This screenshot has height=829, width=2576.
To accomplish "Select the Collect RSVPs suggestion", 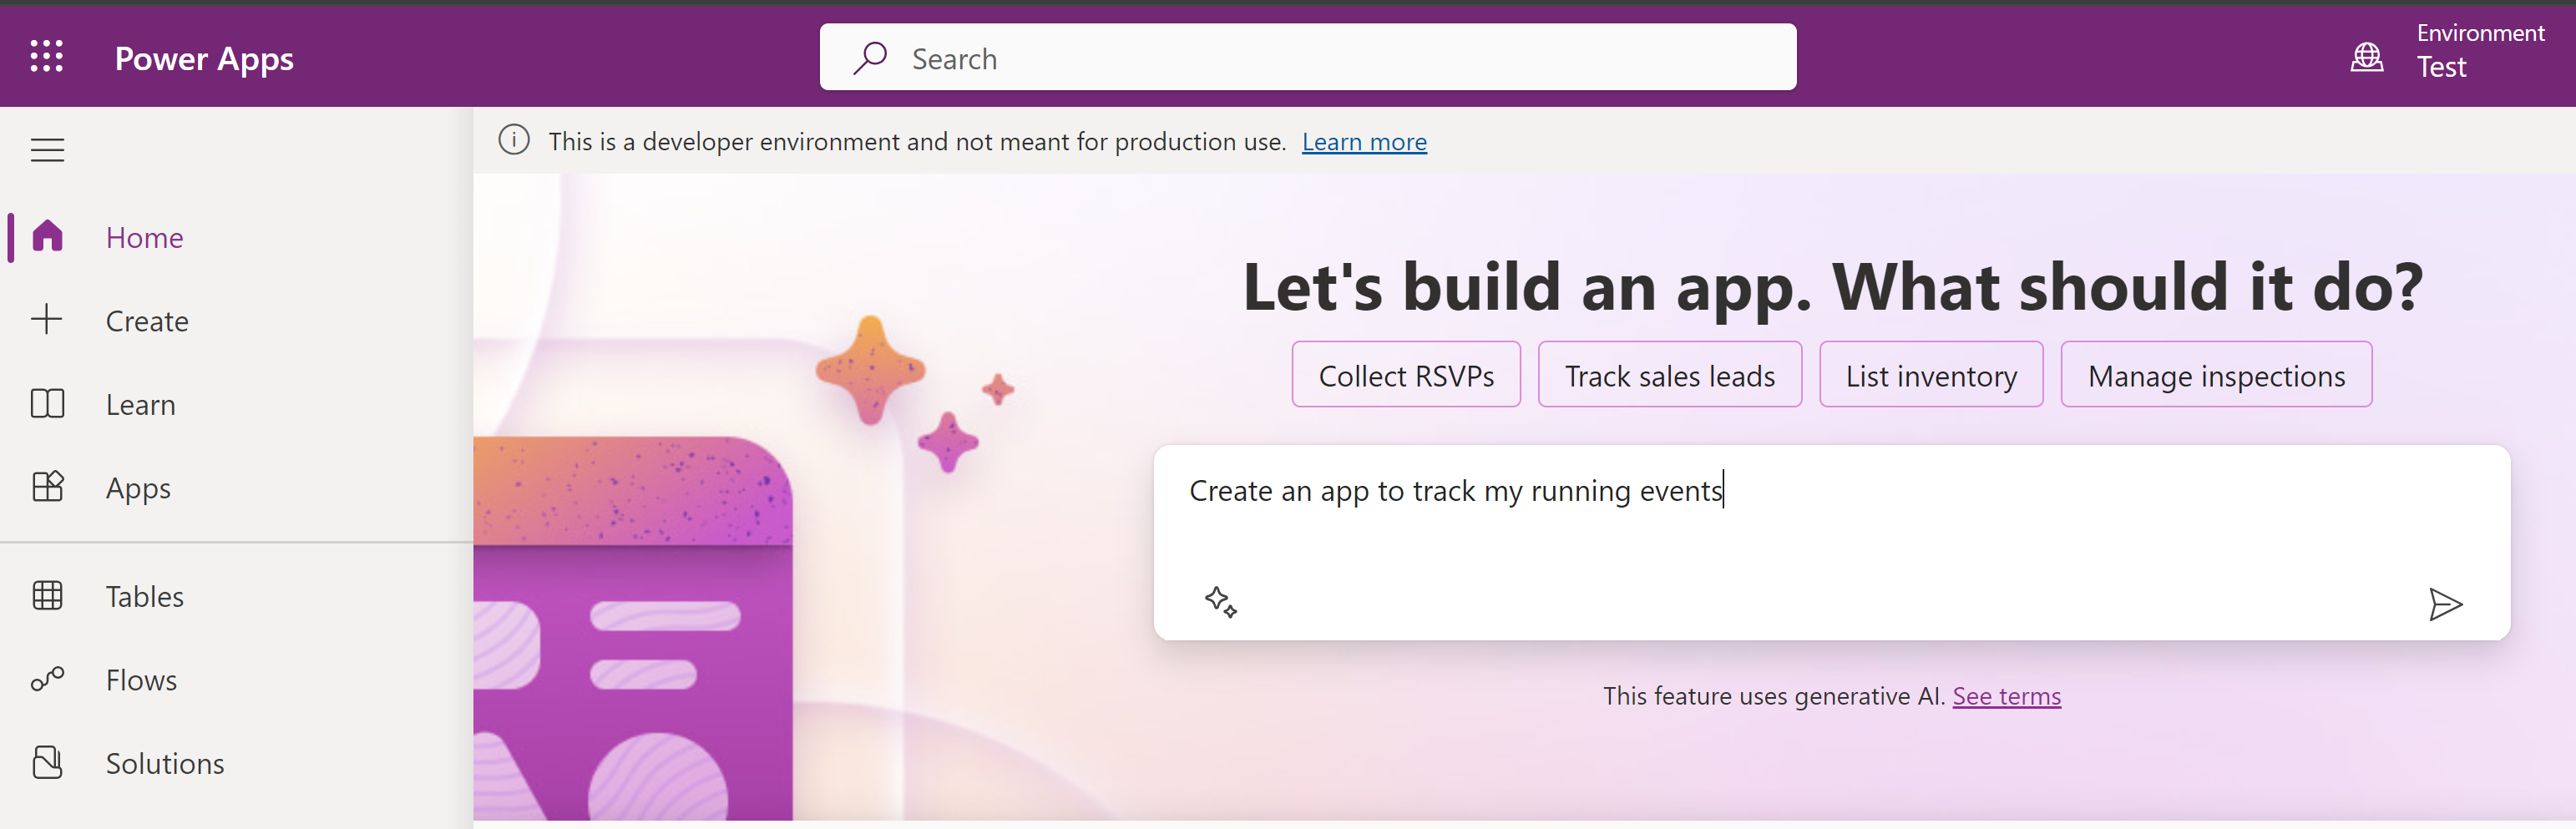I will 1405,375.
